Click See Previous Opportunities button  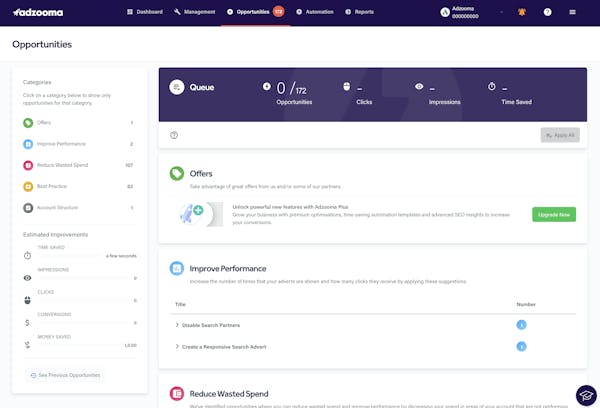coord(65,375)
